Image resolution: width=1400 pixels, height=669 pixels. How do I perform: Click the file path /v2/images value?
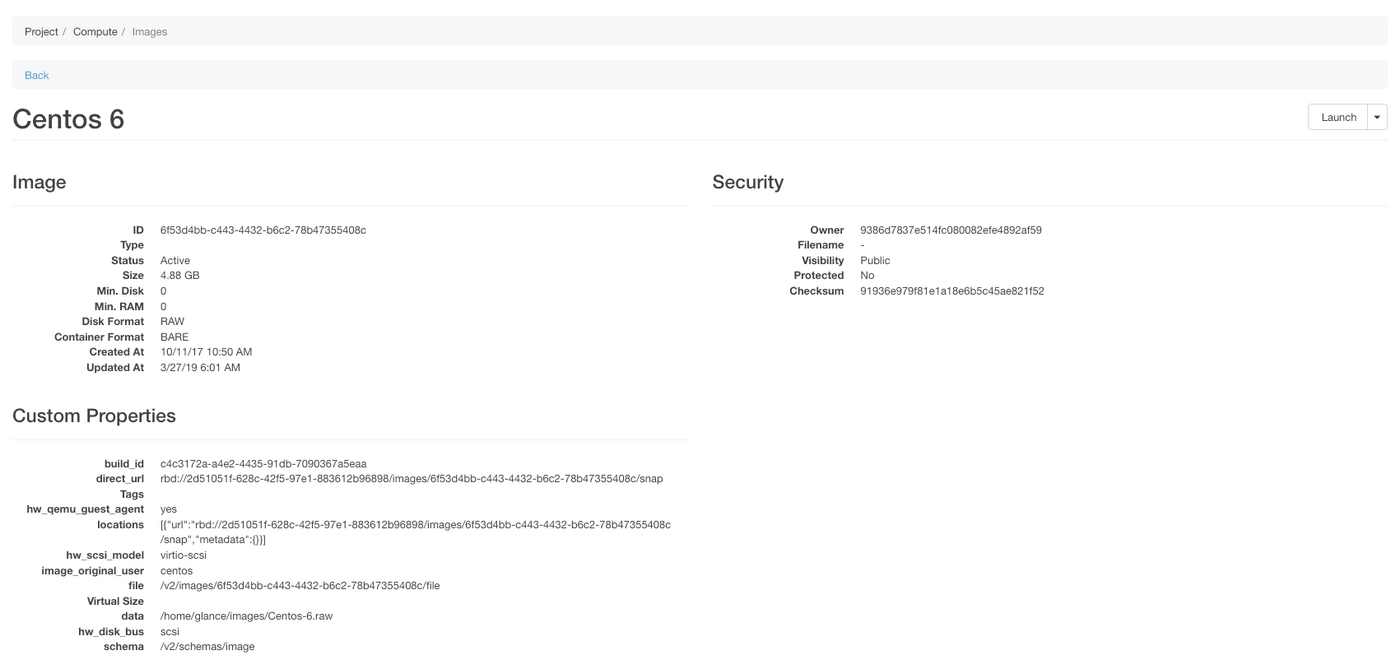coord(300,586)
